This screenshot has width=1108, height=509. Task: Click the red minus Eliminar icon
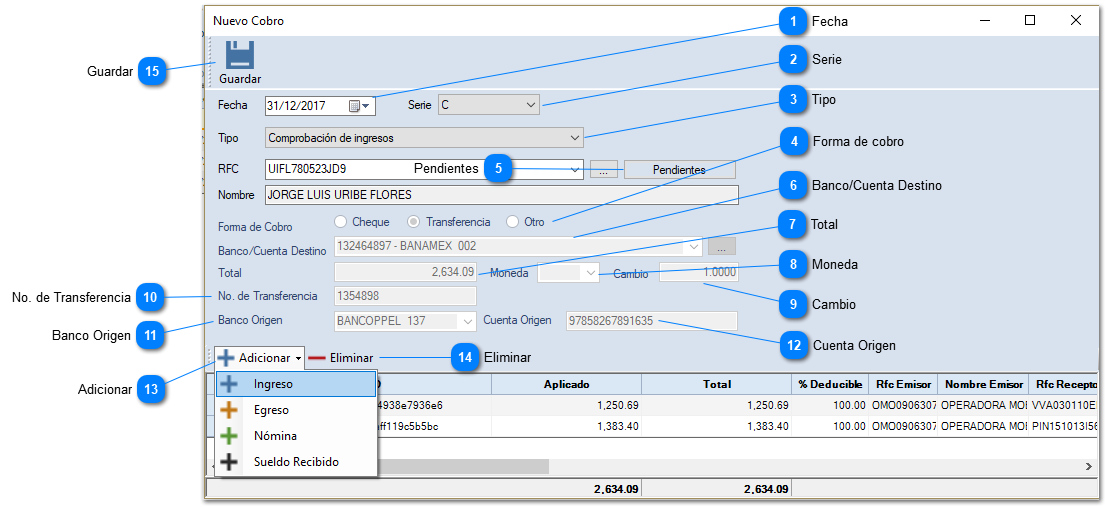point(317,357)
